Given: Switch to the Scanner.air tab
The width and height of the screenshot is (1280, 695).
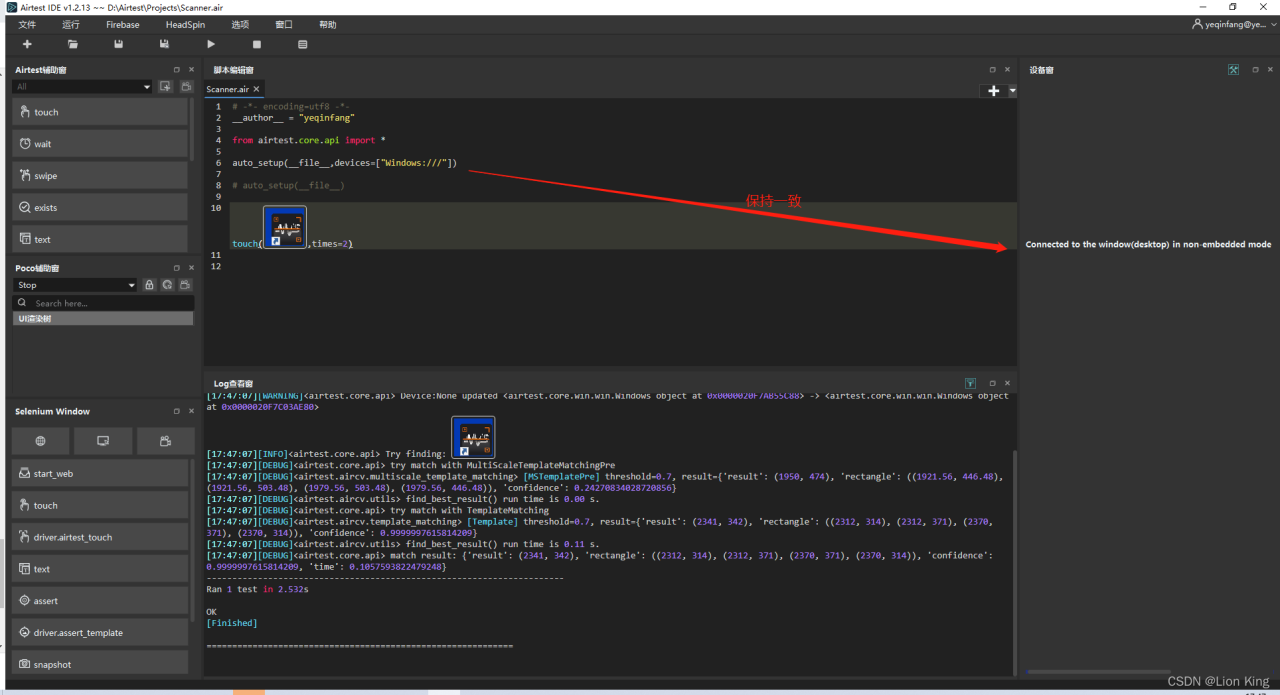Looking at the screenshot, I should pos(228,89).
